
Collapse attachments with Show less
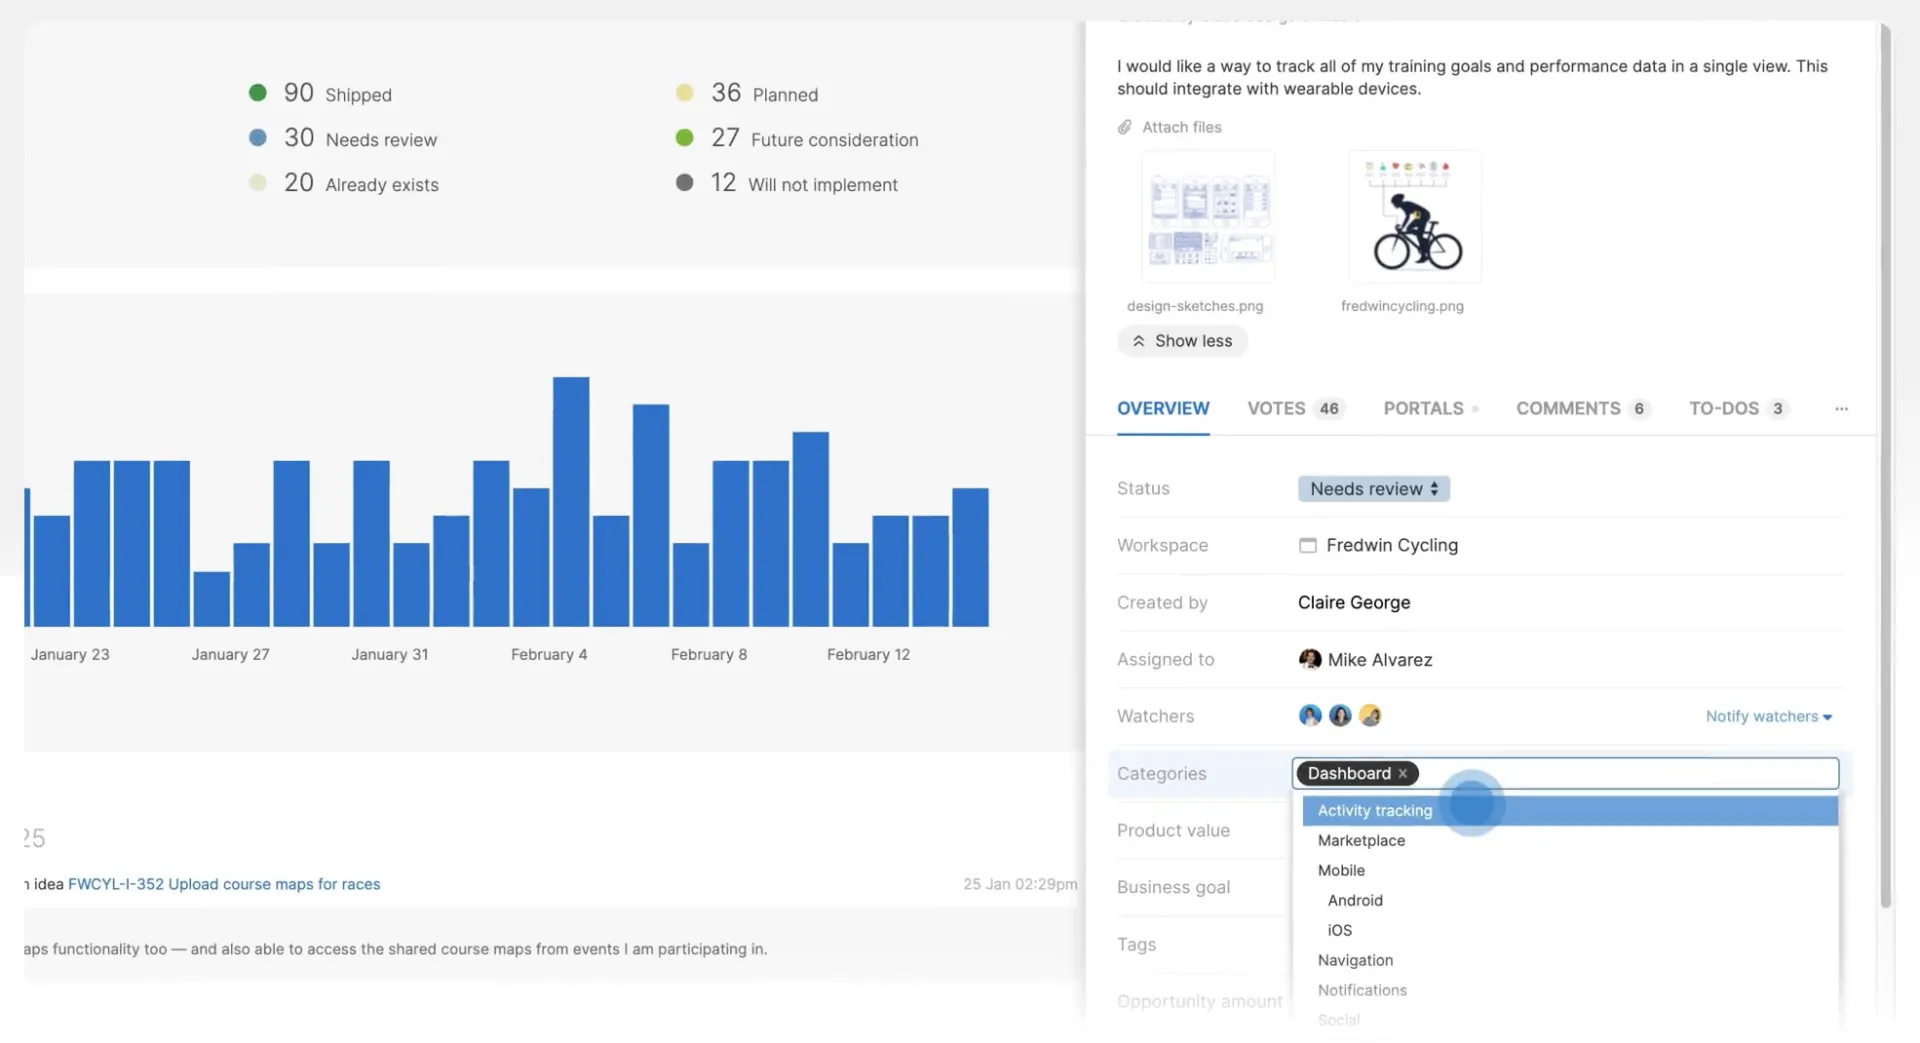point(1182,341)
